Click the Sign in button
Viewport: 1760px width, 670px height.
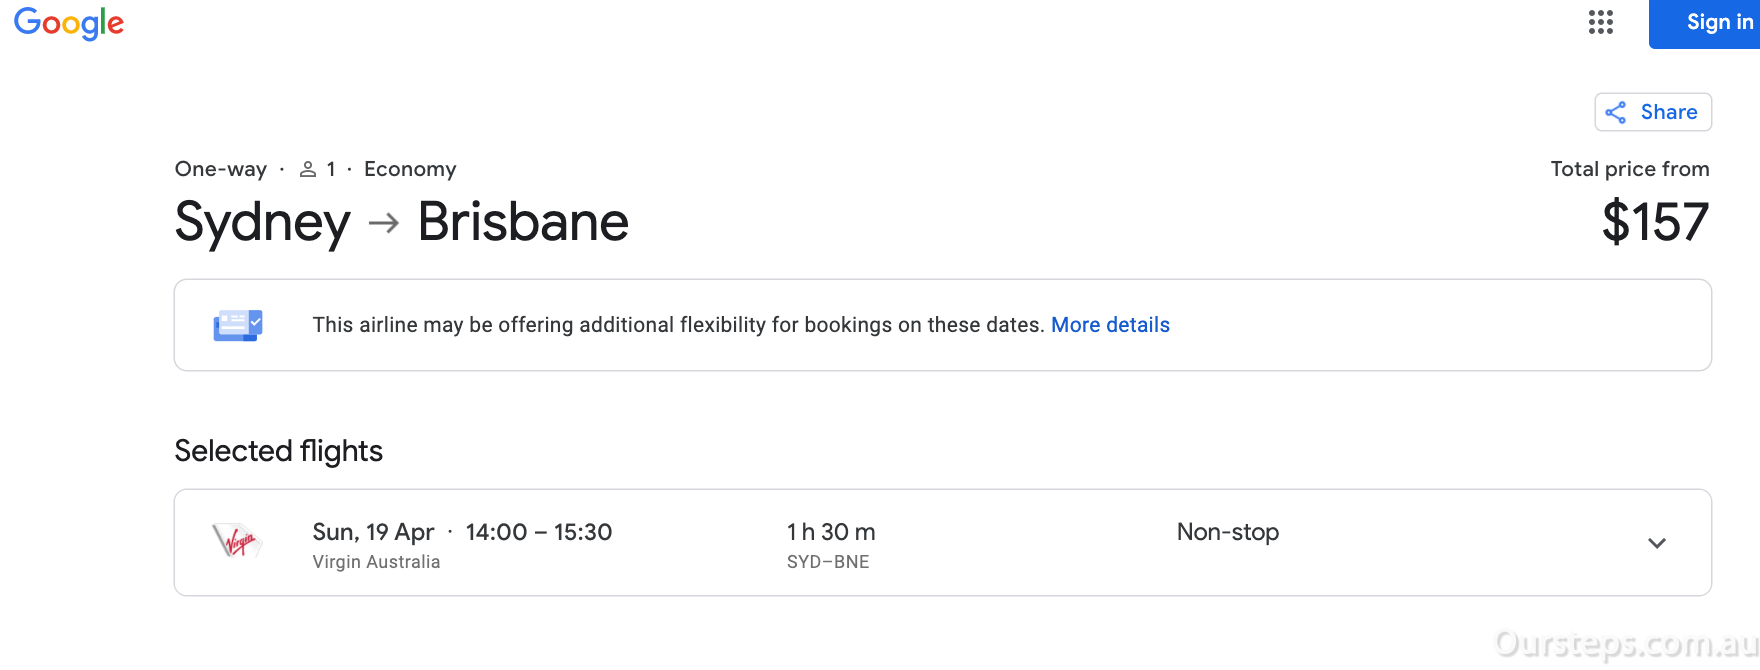pyautogui.click(x=1705, y=23)
